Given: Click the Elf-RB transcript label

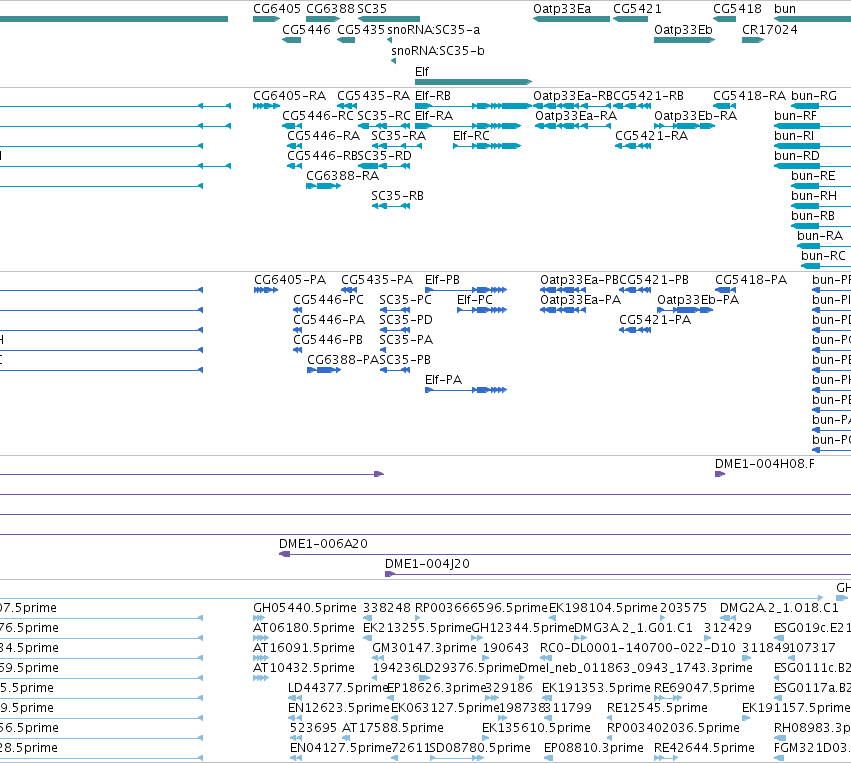Looking at the screenshot, I should [x=433, y=96].
